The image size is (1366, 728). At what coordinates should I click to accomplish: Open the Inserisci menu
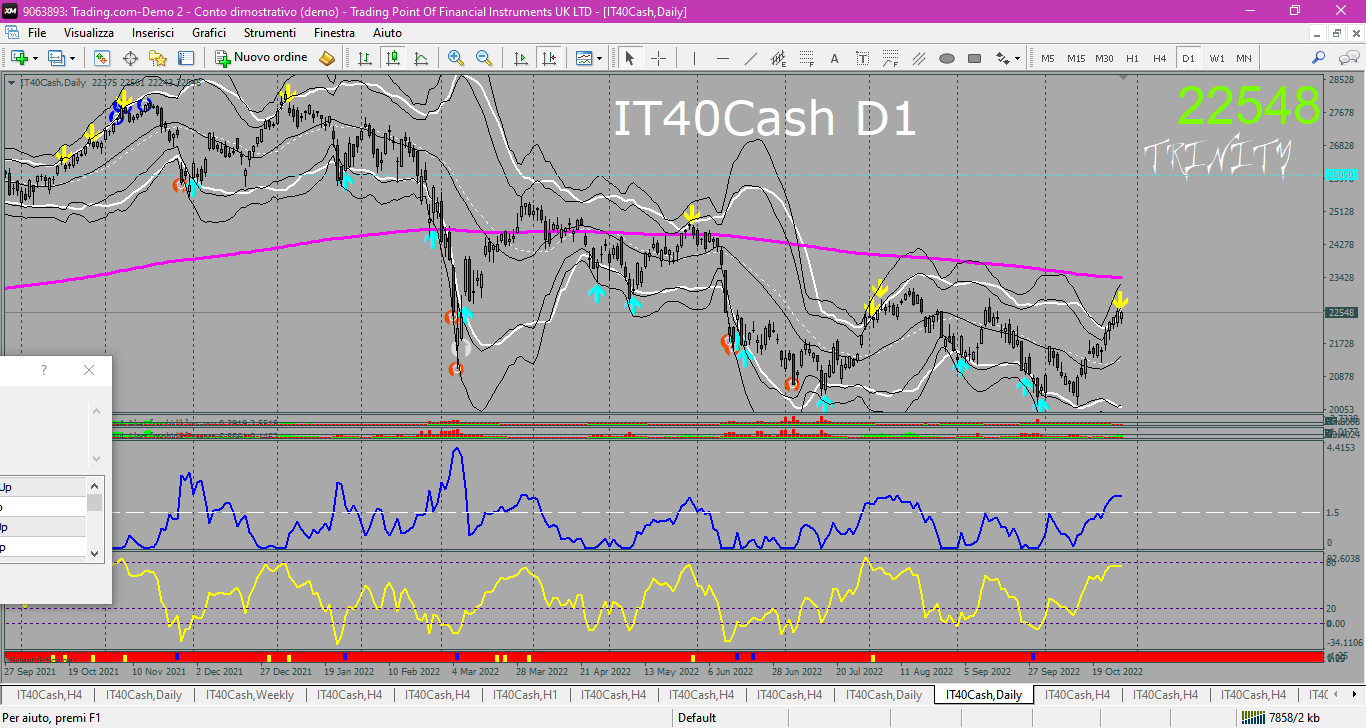[x=153, y=33]
